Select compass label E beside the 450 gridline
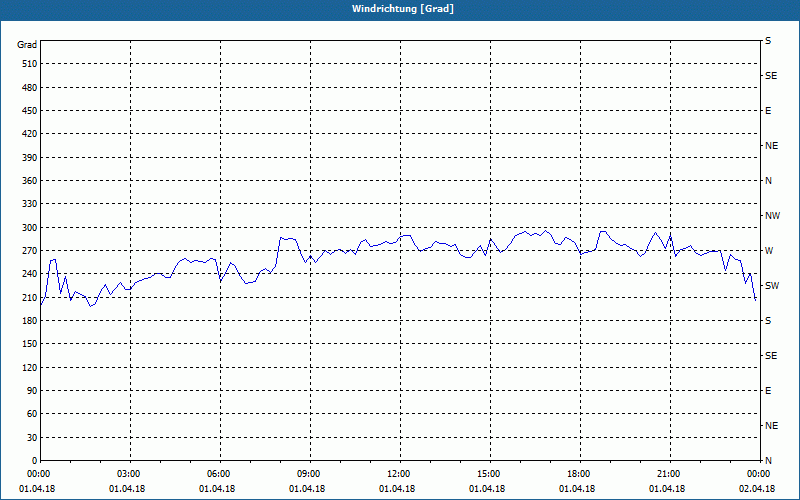 click(768, 111)
